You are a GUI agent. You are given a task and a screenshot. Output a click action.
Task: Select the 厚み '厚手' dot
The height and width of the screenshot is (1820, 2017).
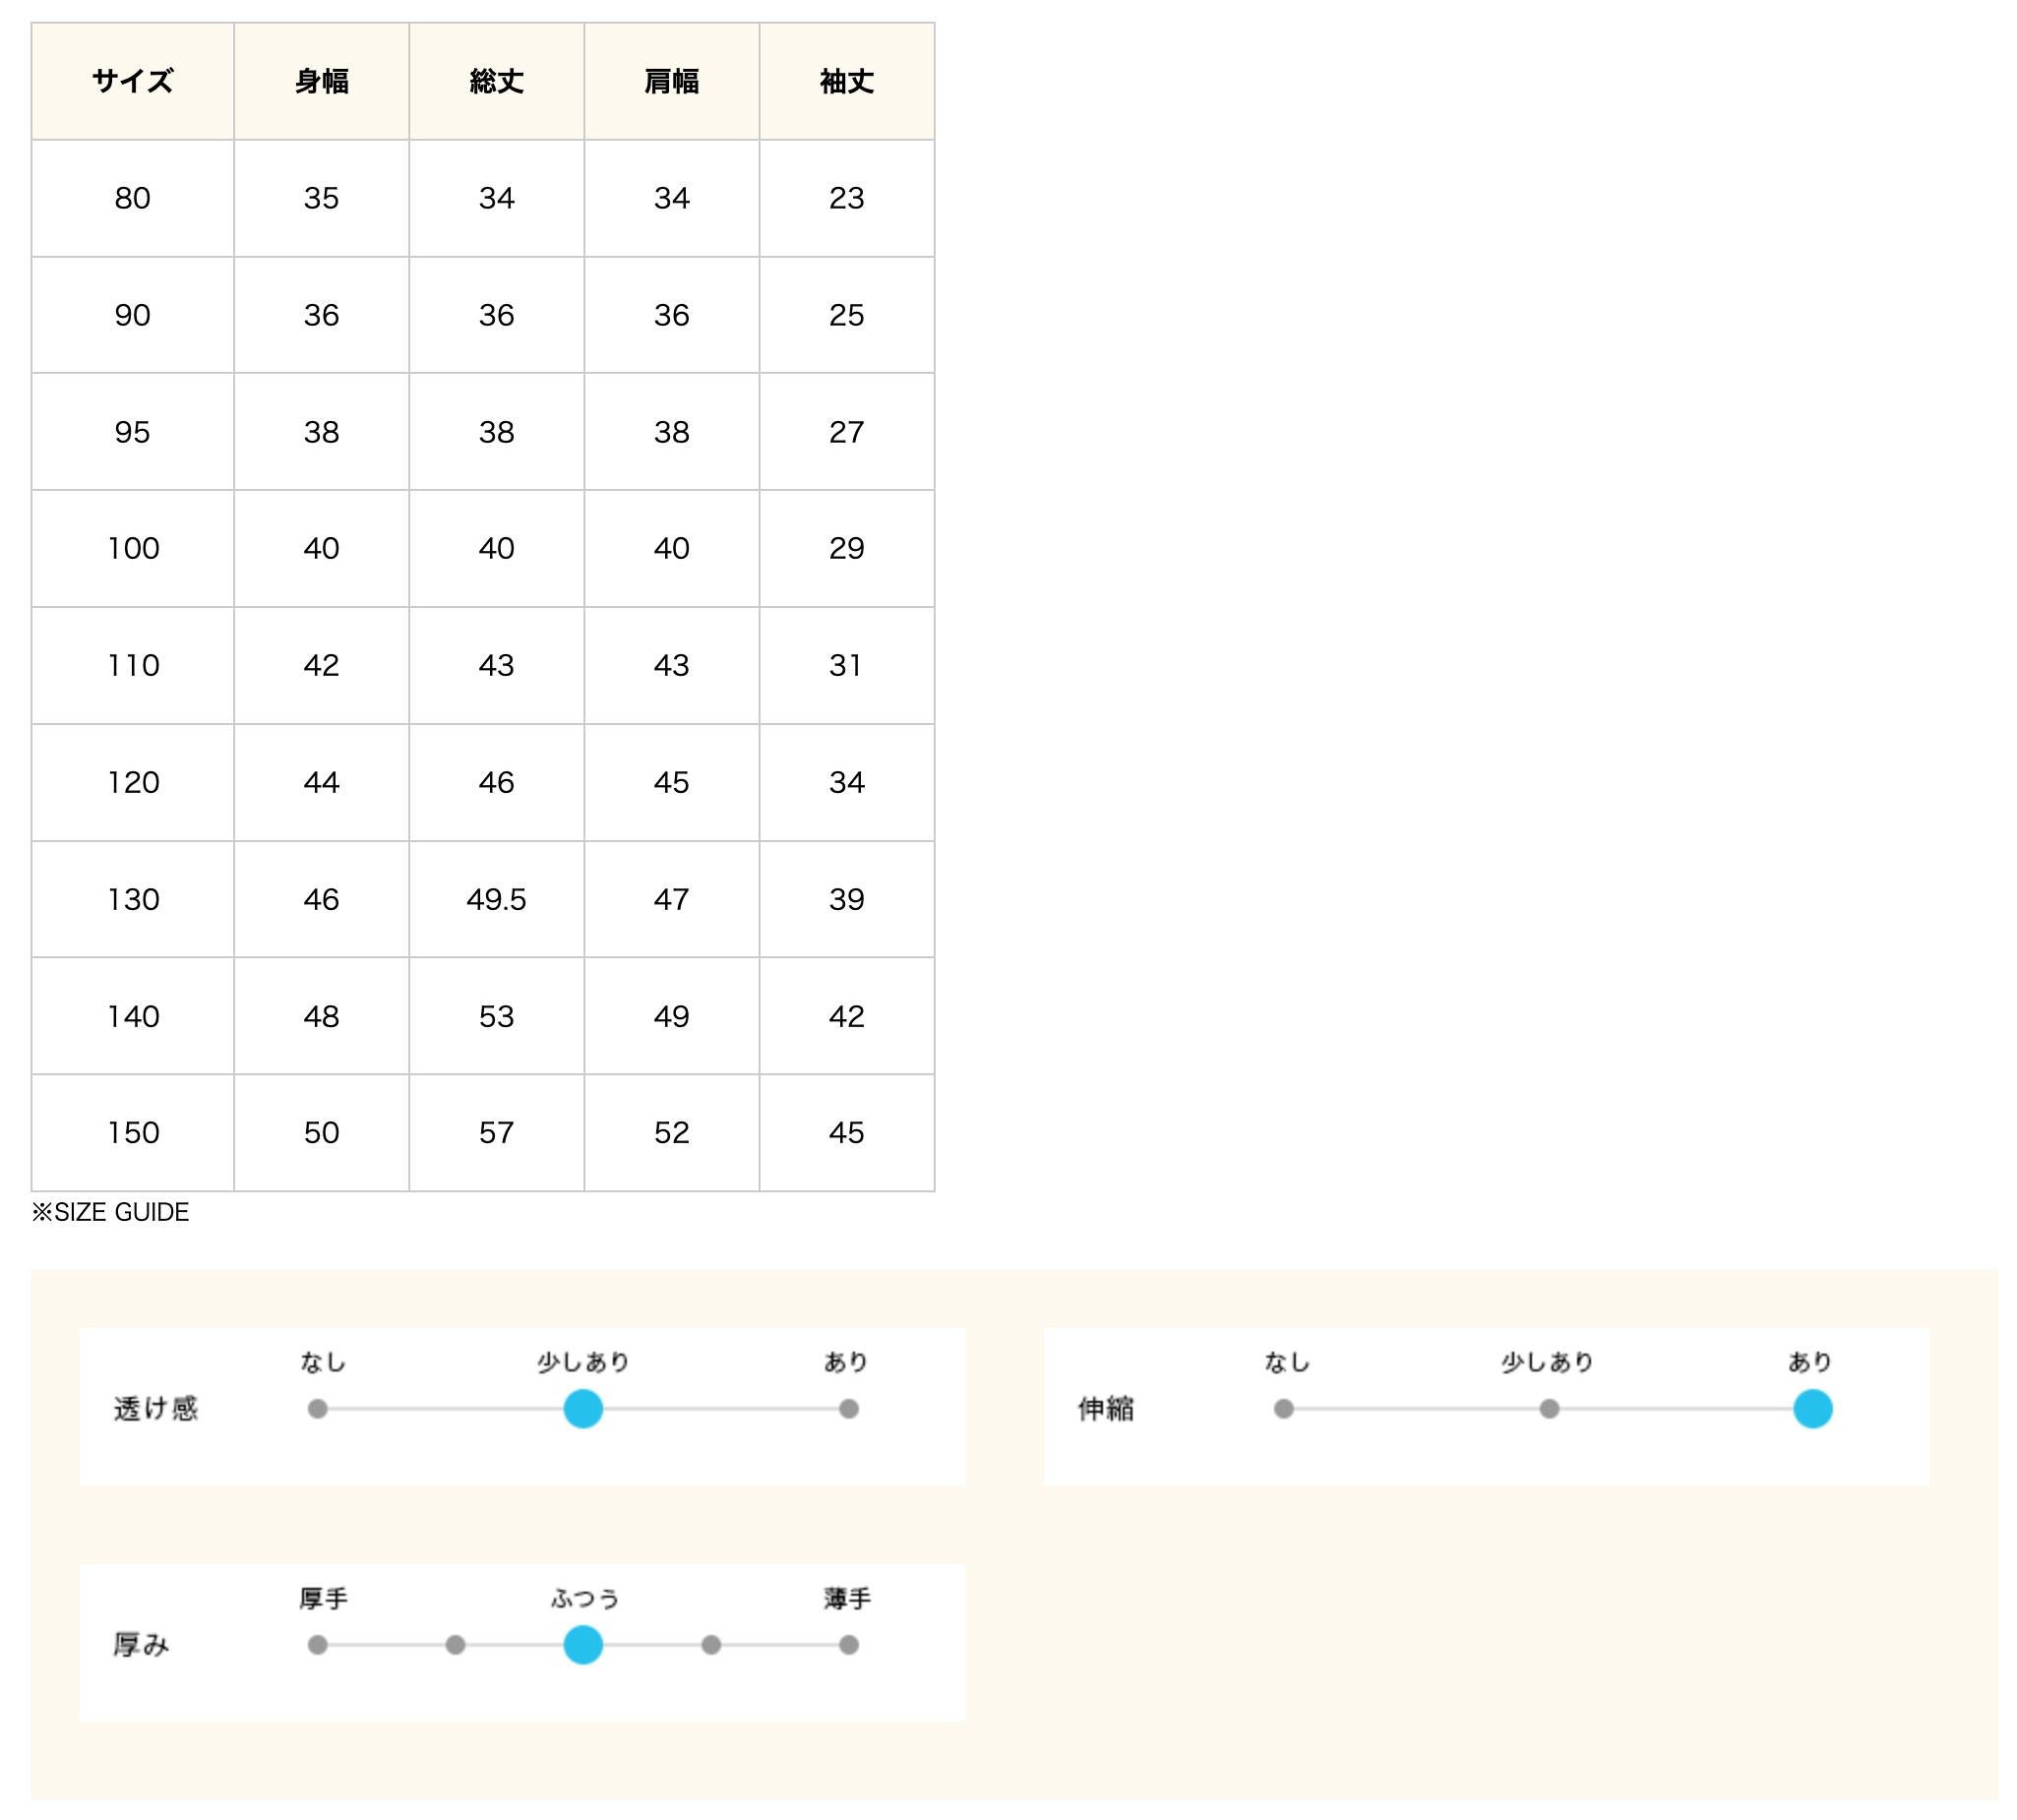[x=317, y=1645]
